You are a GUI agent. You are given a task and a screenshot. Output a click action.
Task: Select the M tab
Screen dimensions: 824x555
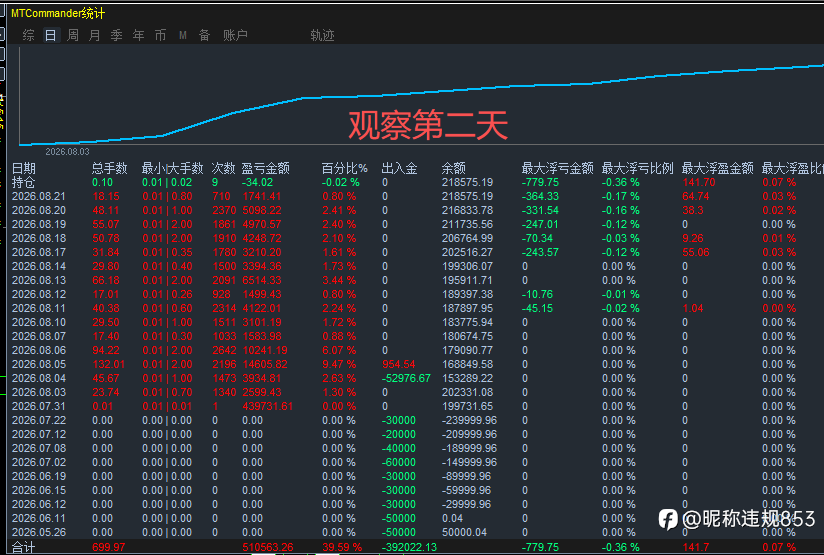(183, 35)
